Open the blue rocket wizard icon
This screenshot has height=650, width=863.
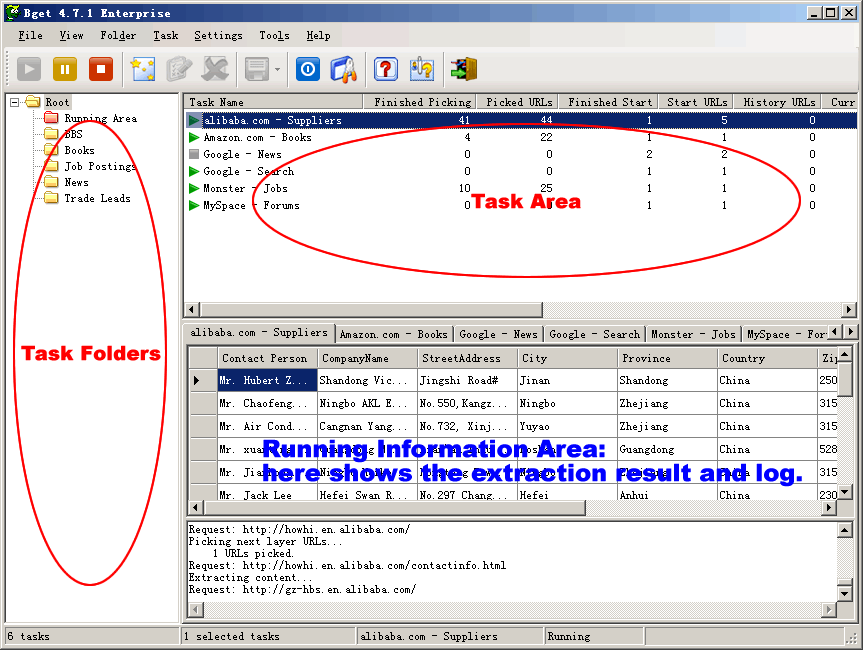tap(344, 69)
